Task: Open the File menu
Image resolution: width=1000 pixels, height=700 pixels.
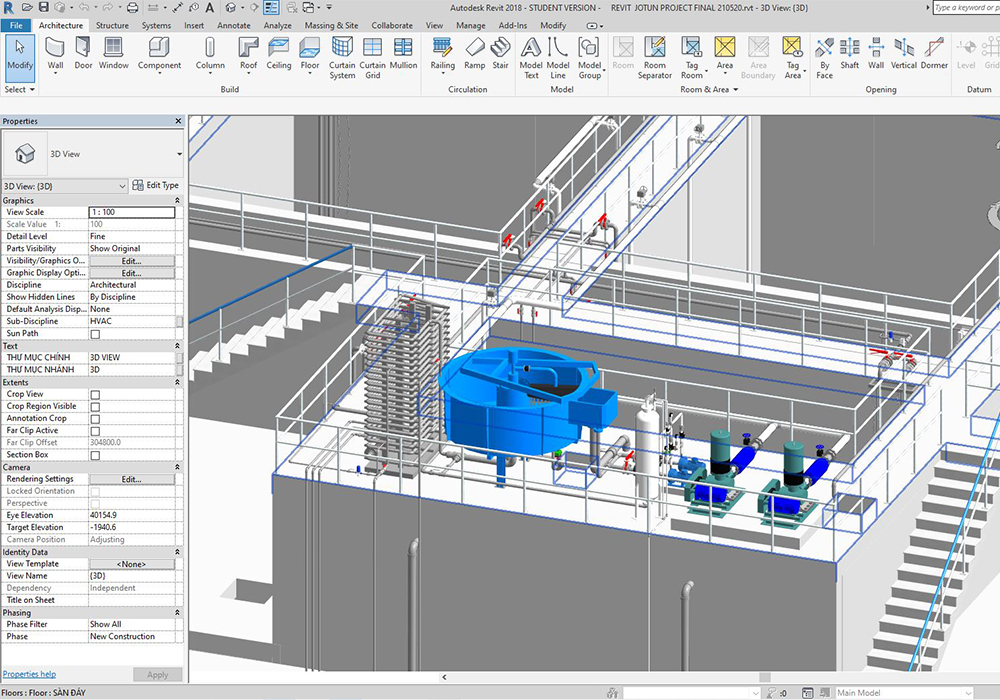Action: click(17, 25)
